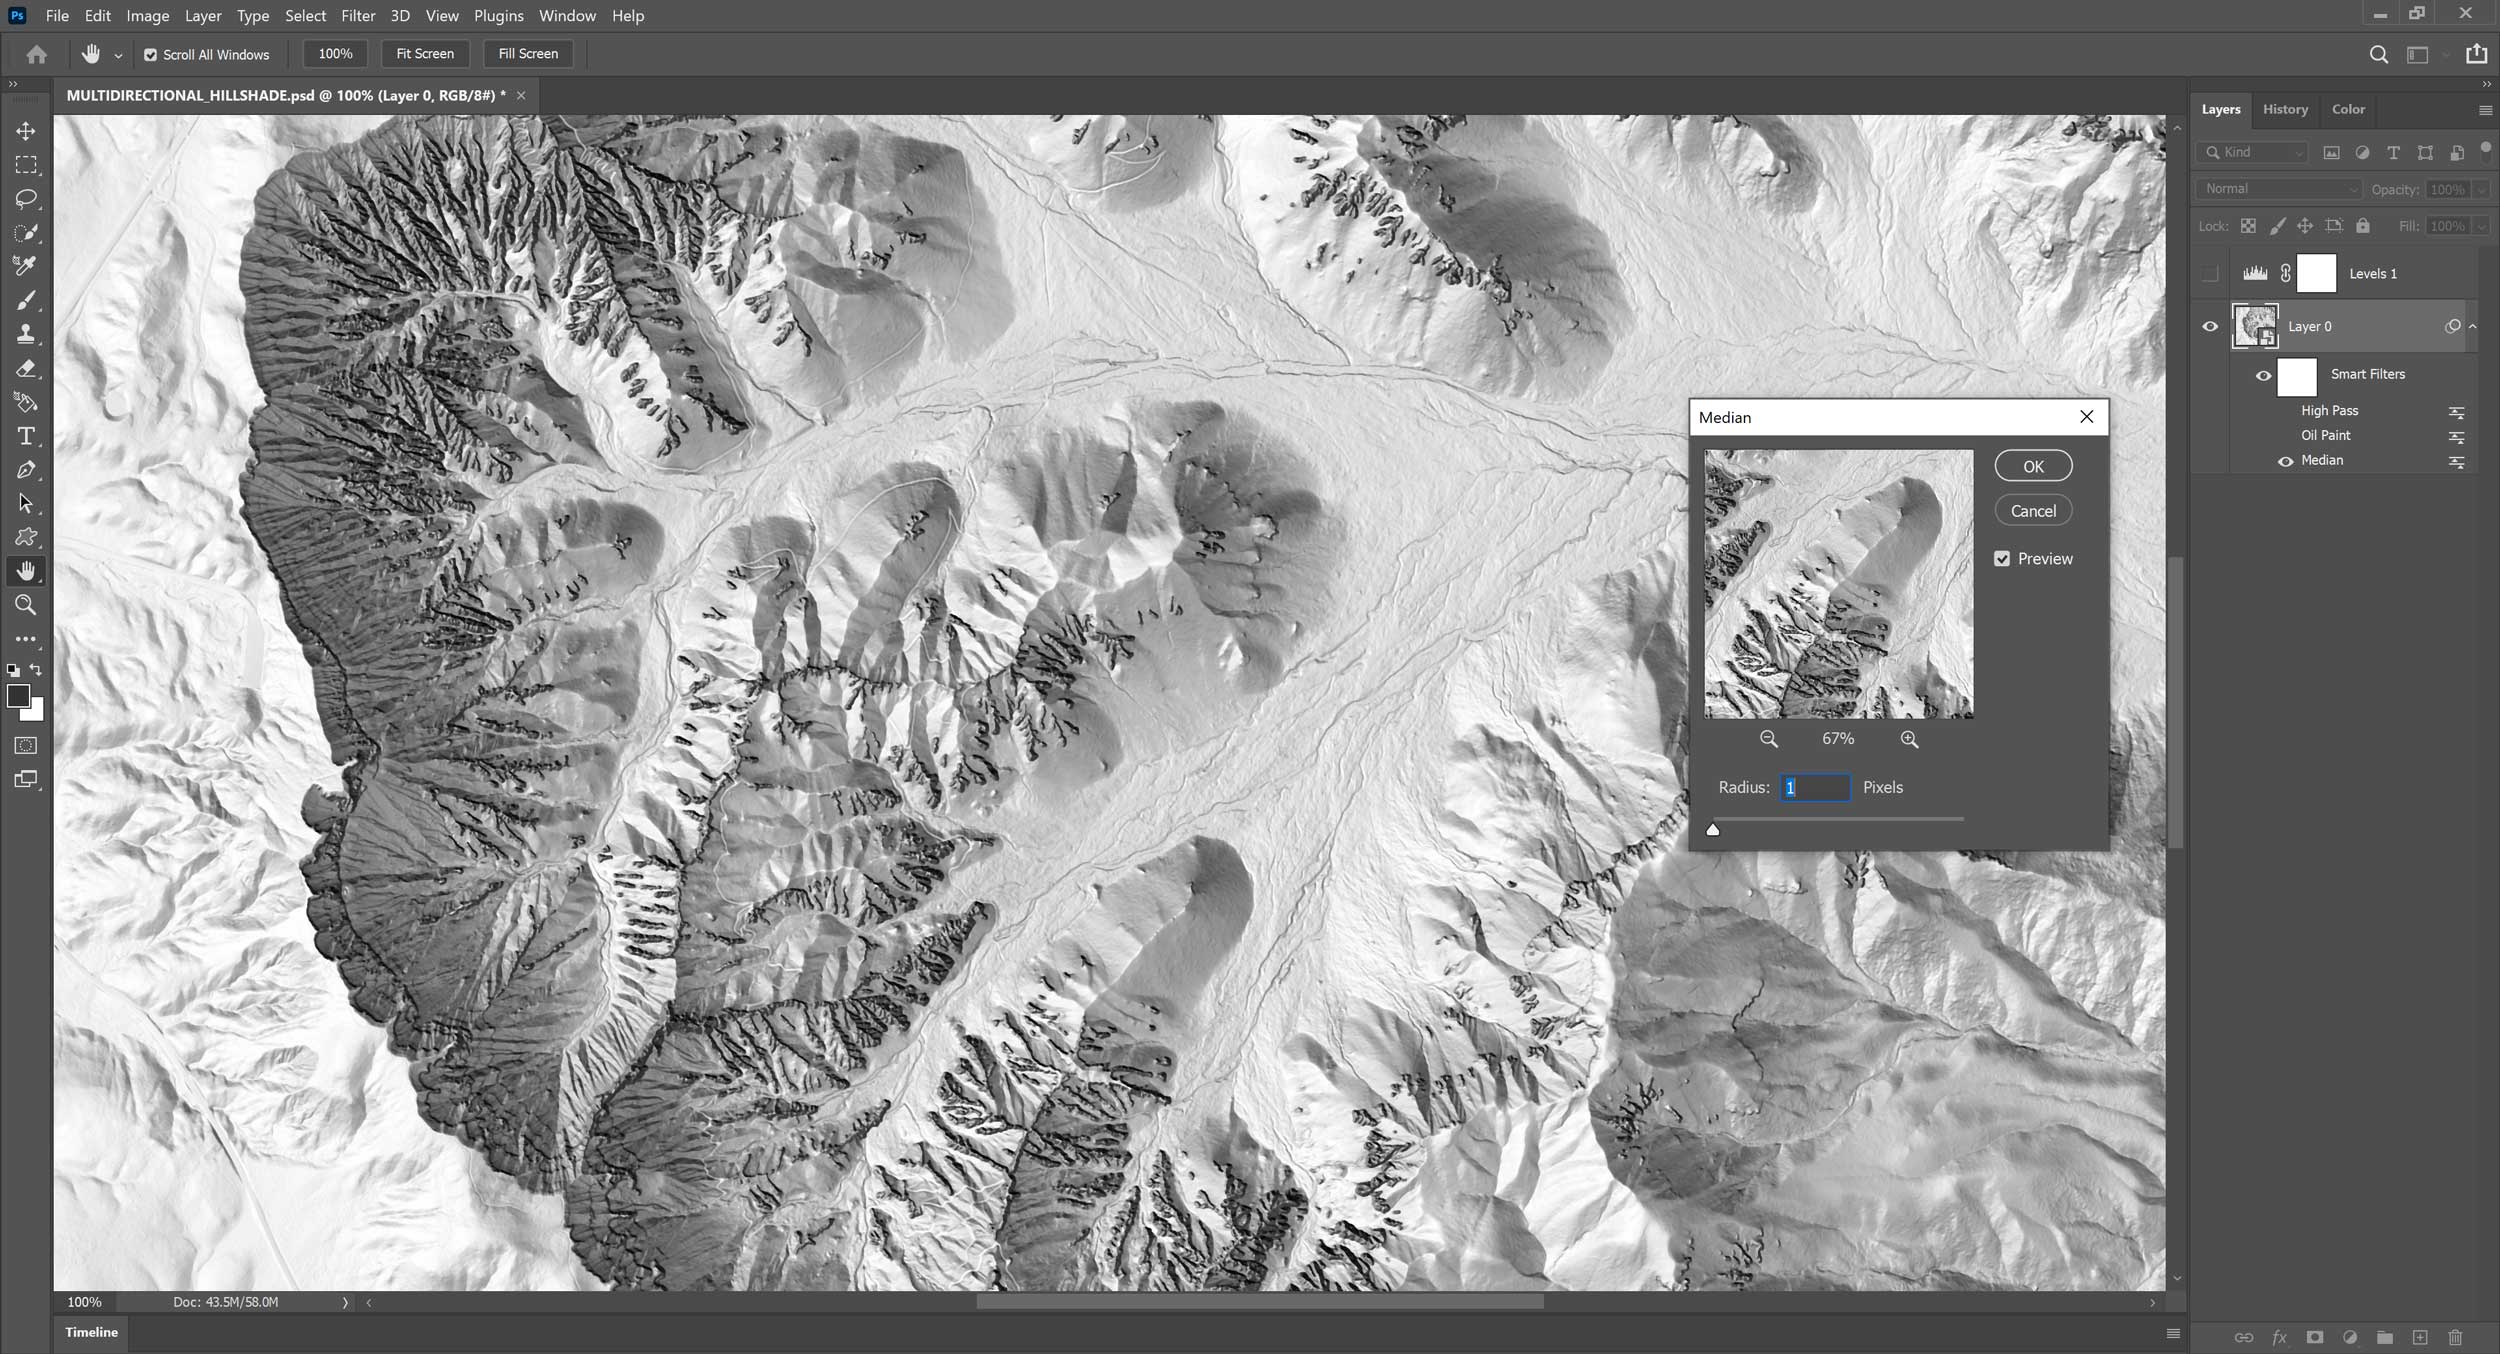Screen dimensions: 2500x1354
Task: Uncheck the Preview checkbox in Median dialog
Action: point(2002,559)
